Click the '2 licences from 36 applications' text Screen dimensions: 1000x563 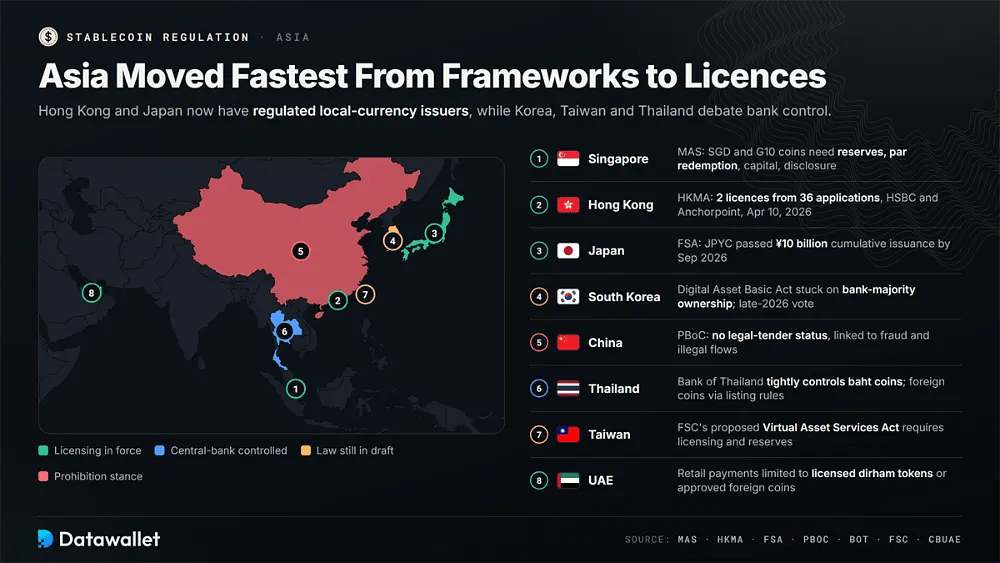[798, 198]
